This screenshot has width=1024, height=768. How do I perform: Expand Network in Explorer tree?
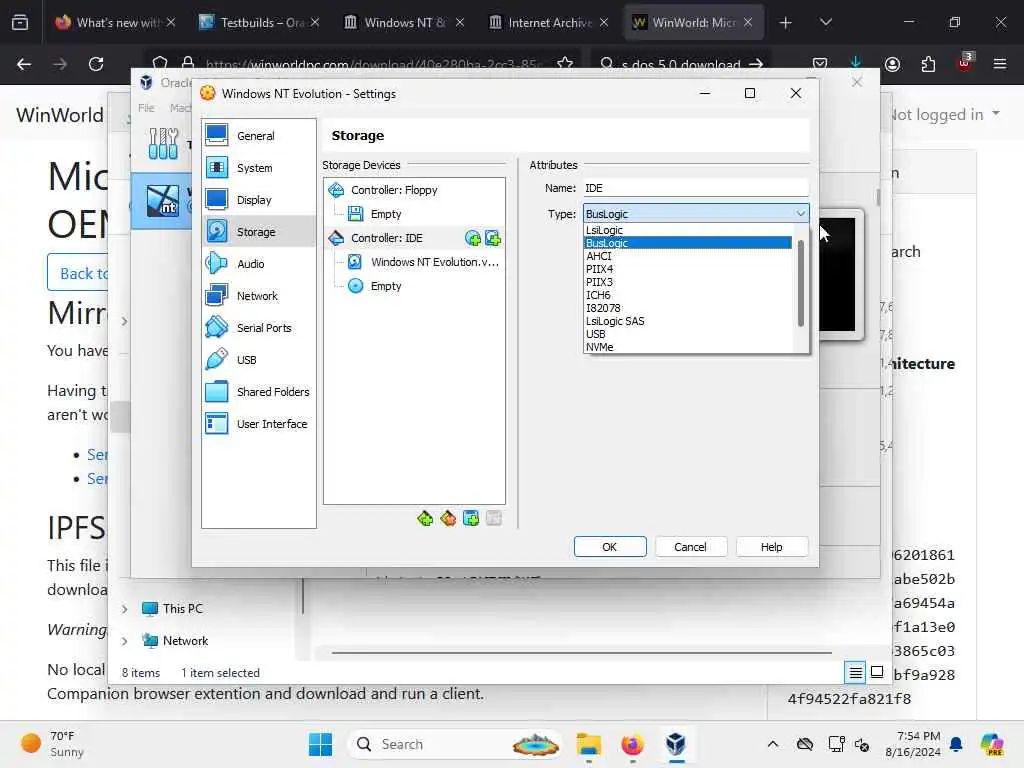[x=125, y=641]
